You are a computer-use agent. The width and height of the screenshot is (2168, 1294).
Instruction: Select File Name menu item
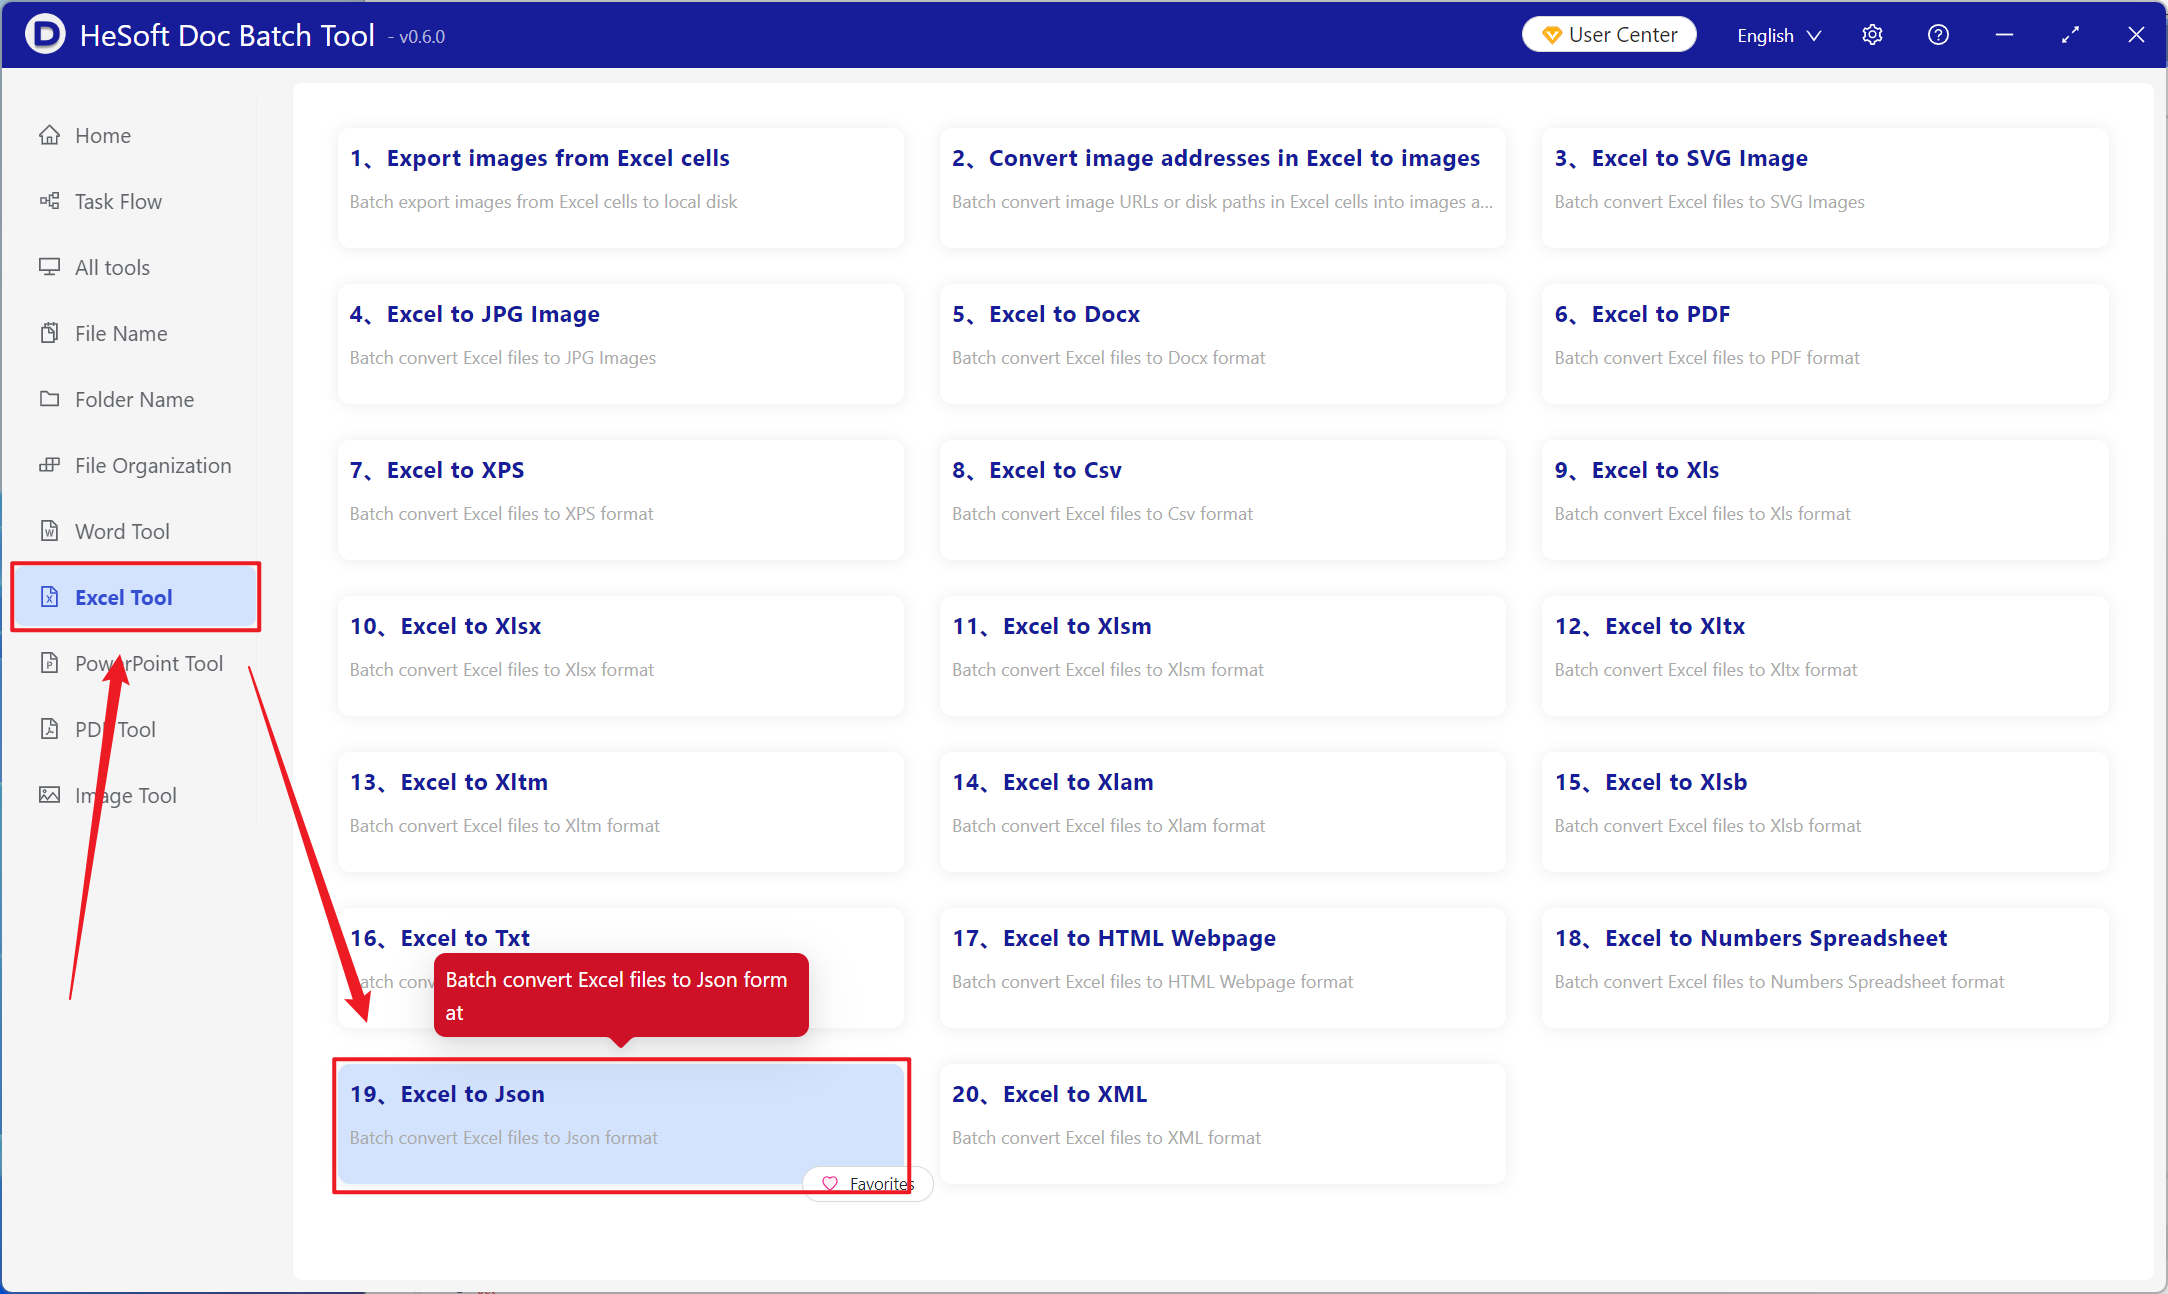click(x=134, y=333)
